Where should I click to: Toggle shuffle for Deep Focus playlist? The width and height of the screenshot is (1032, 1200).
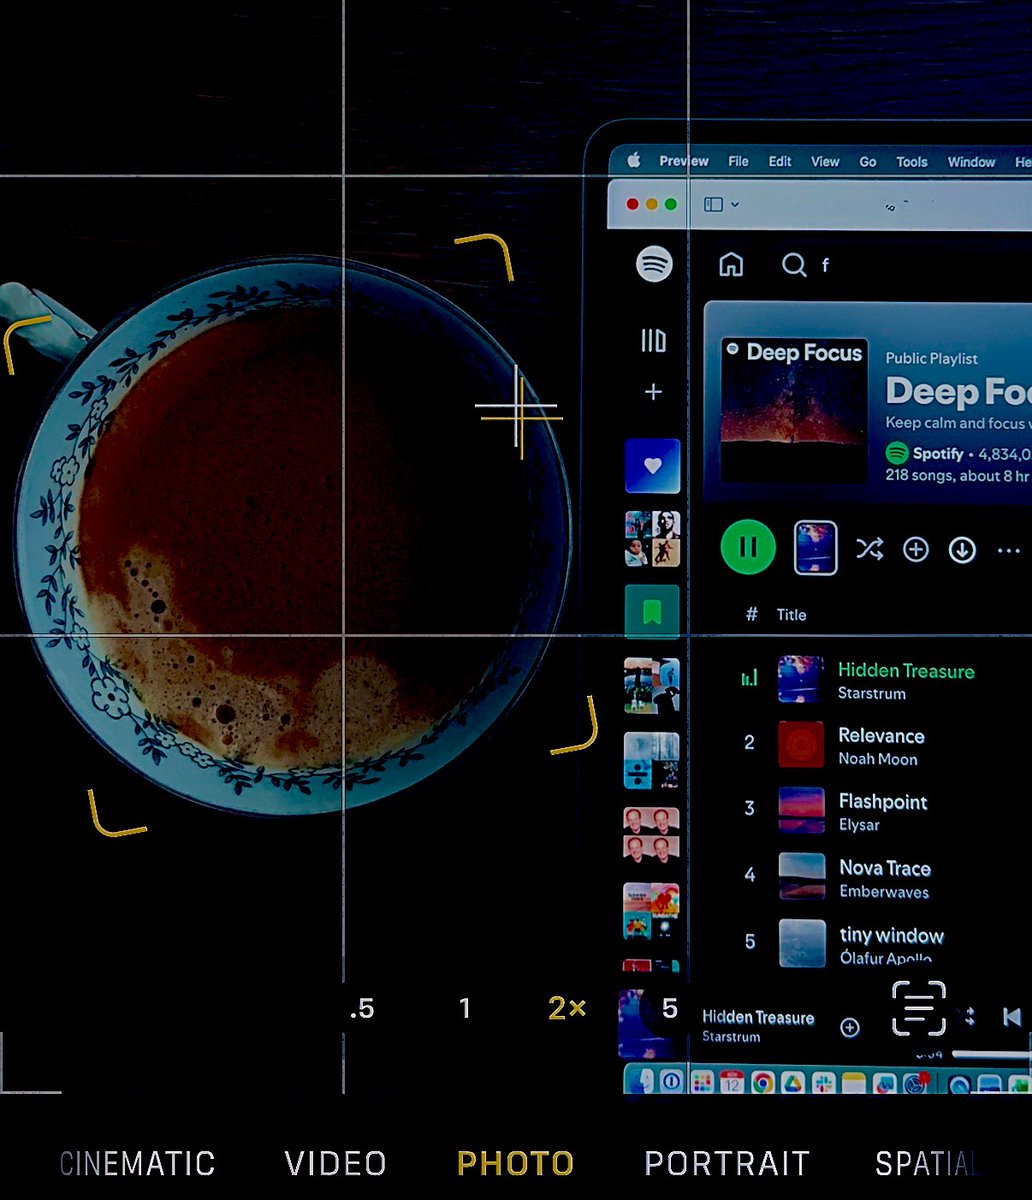click(869, 549)
